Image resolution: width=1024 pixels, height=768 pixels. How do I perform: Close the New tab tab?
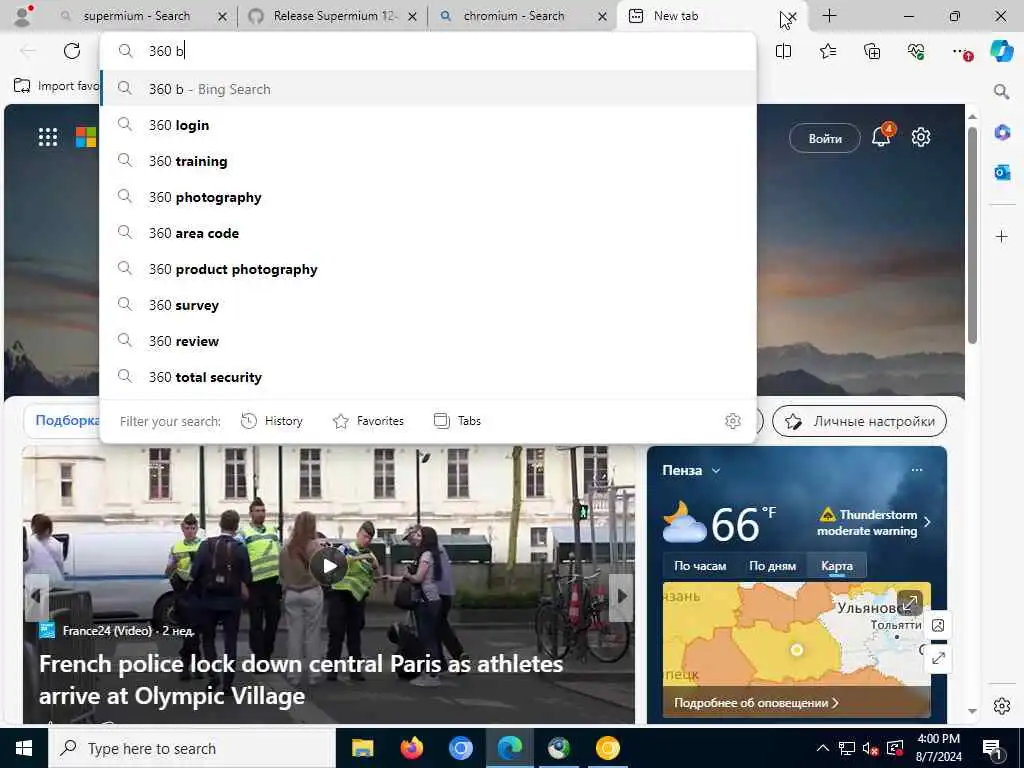point(792,16)
